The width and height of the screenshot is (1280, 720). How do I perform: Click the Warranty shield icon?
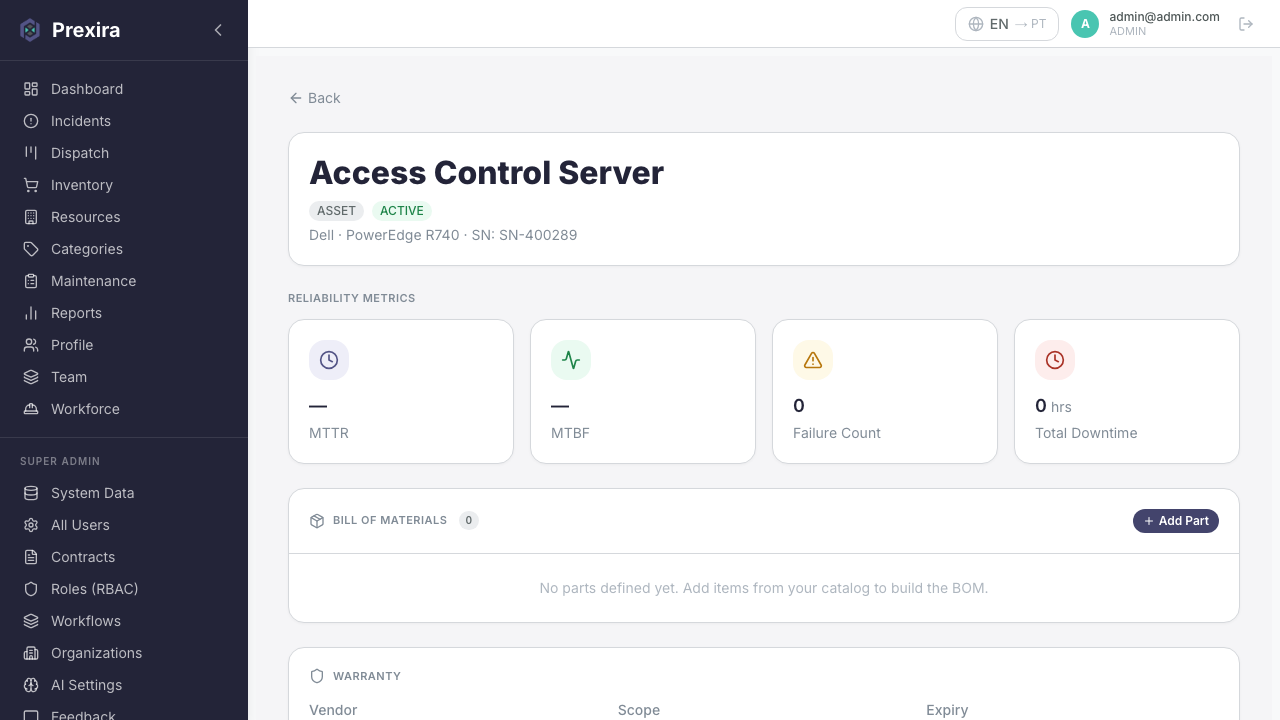[x=317, y=676]
